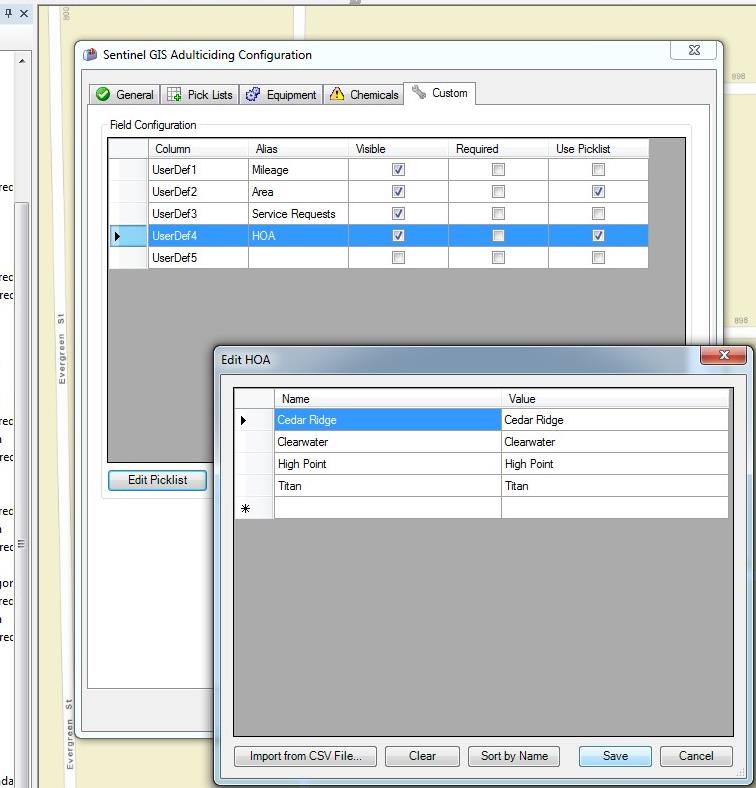756x788 pixels.
Task: Enable Use Picklist for Service Requests row
Action: tap(598, 214)
